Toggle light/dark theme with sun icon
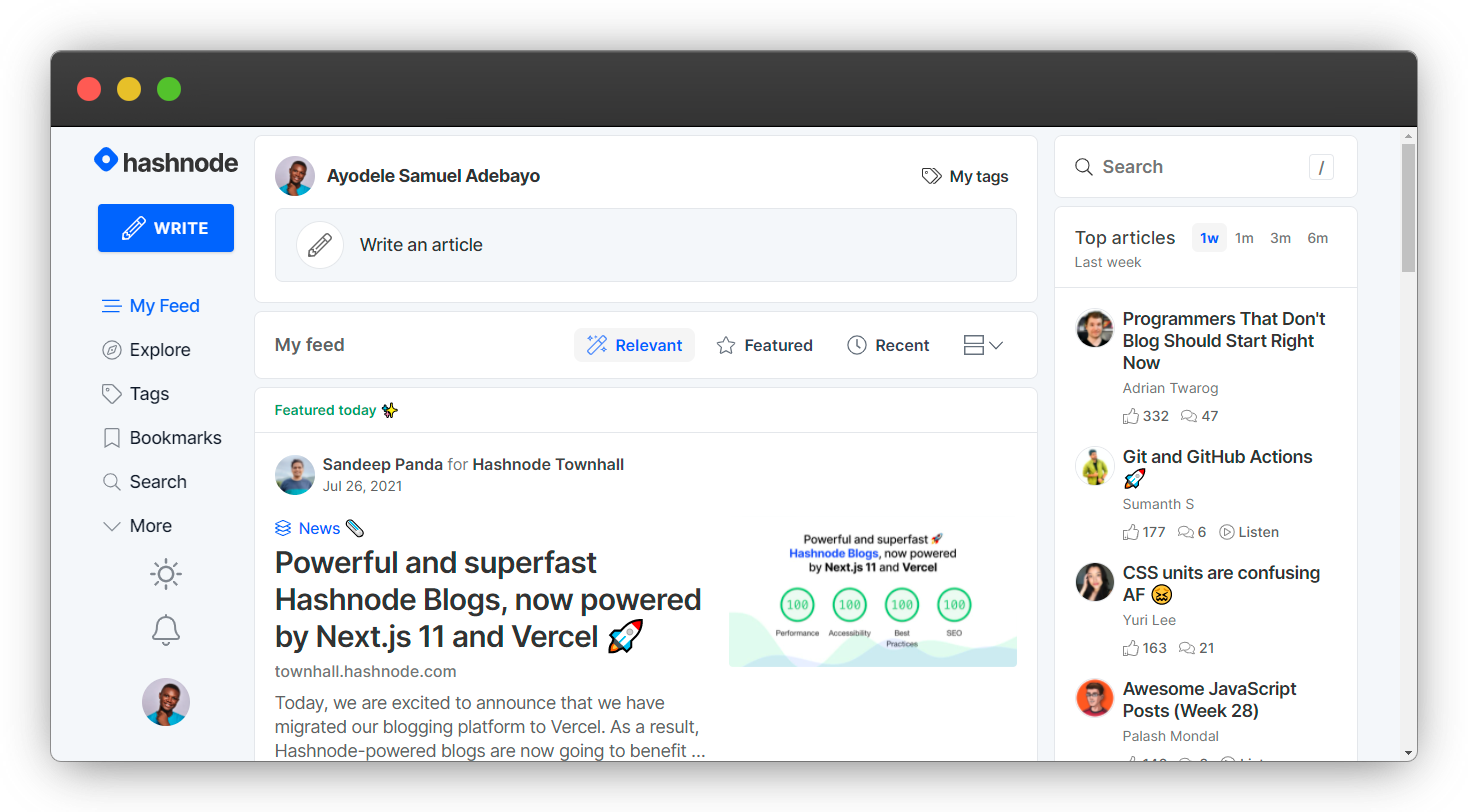This screenshot has height=812, width=1468. coord(166,574)
